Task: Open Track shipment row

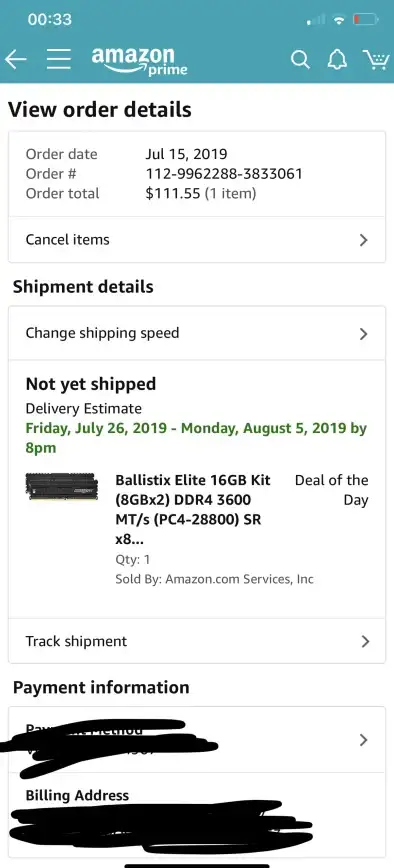Action: [197, 641]
